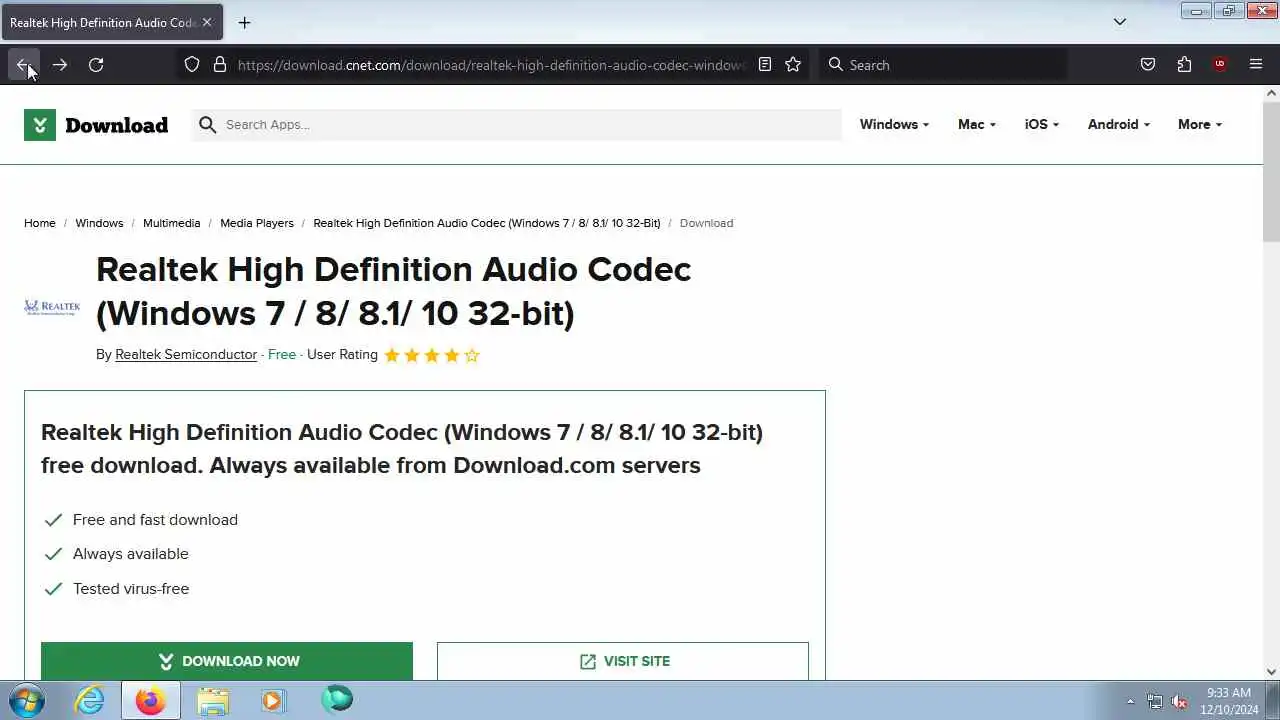The image size is (1280, 720).
Task: Open the Pocket save icon
Action: pos(1148,65)
